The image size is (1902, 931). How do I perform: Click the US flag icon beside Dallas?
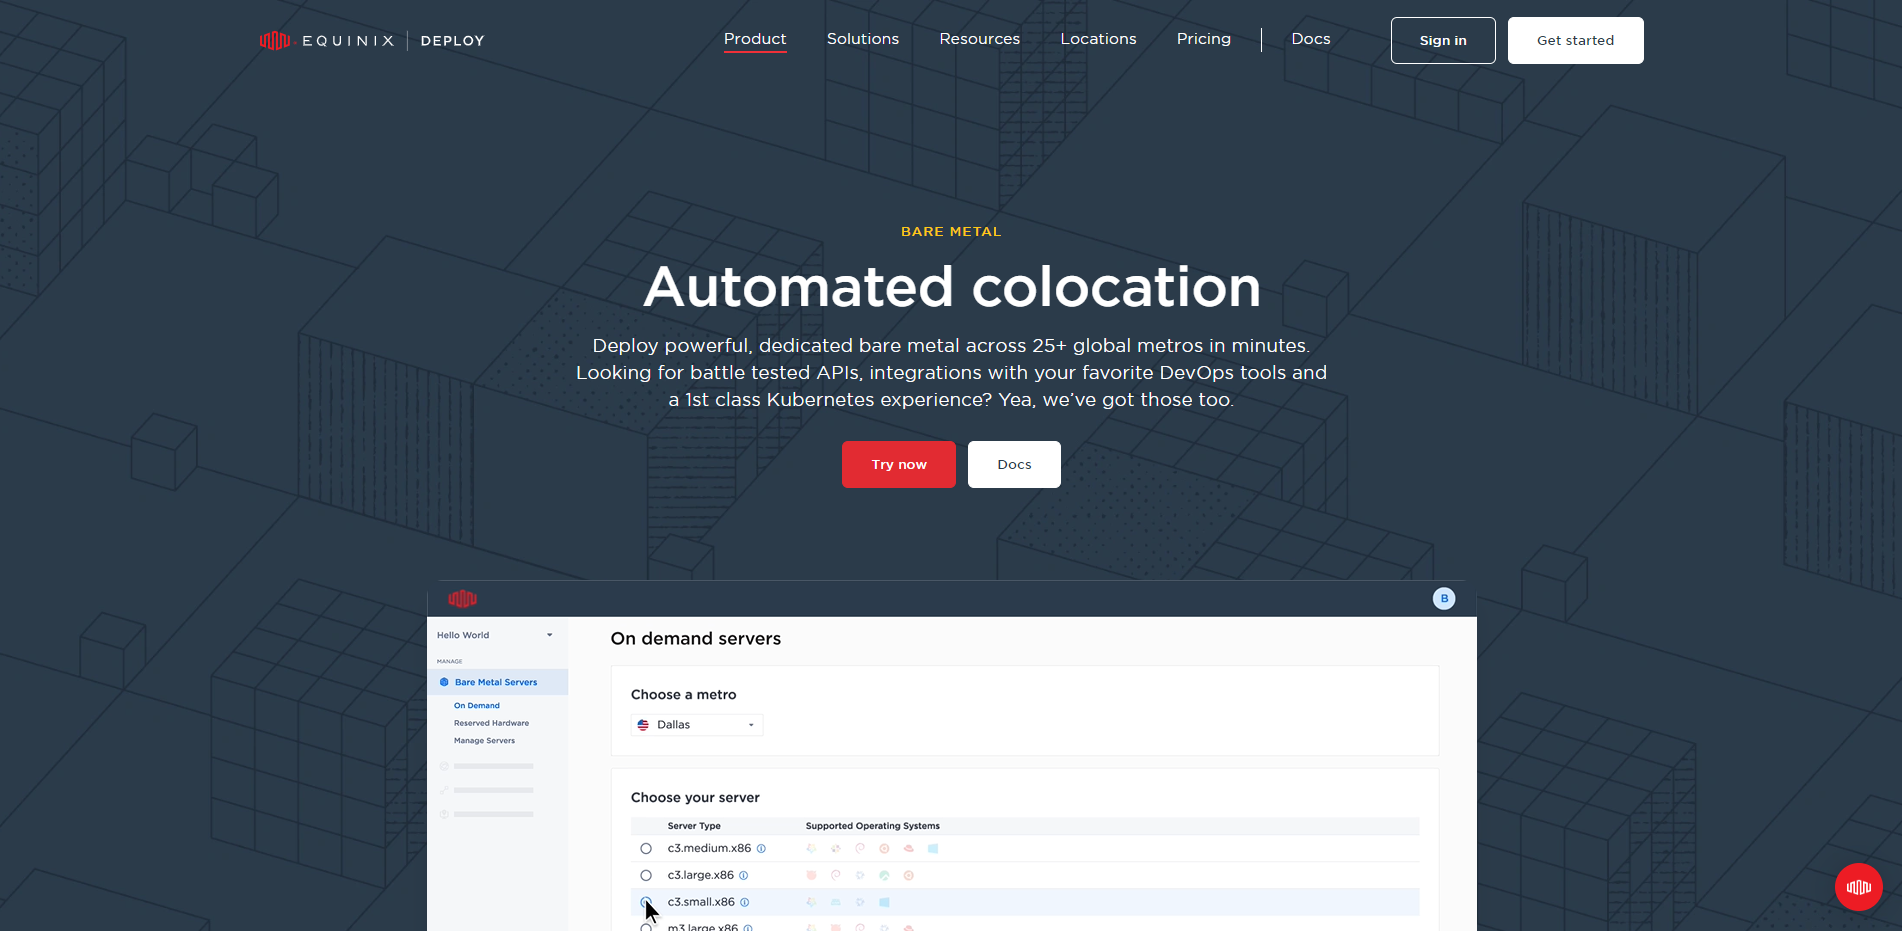pyautogui.click(x=643, y=725)
